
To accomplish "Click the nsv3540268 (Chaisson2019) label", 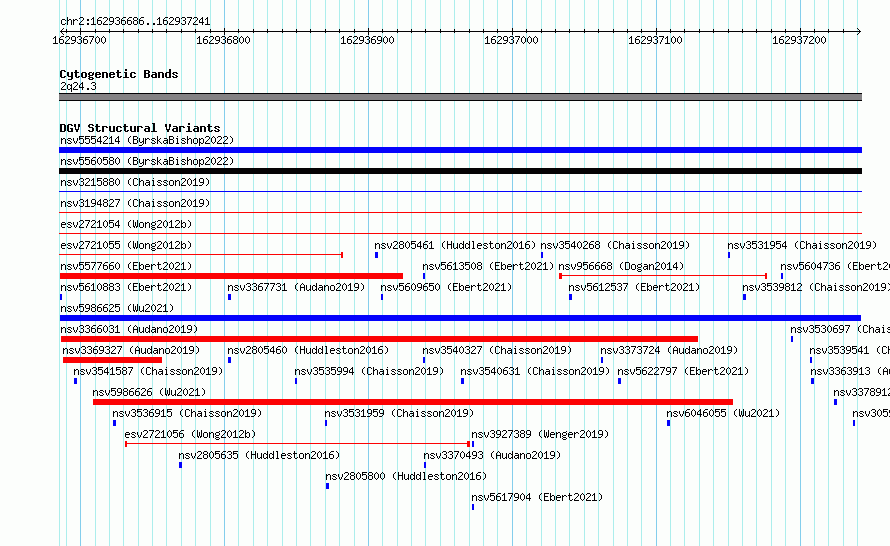I will [615, 245].
